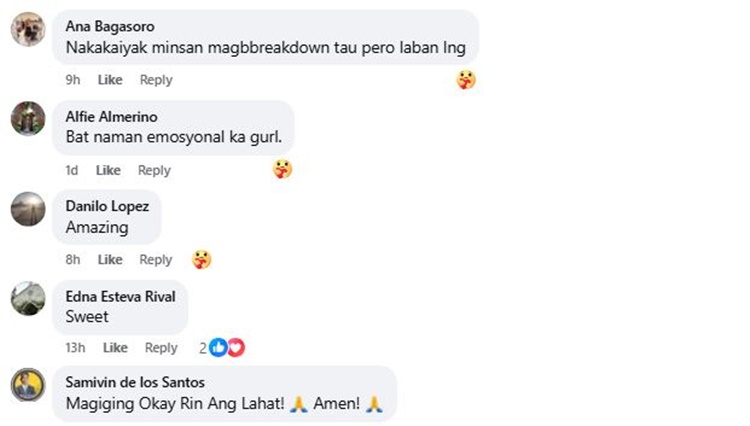The image size is (750, 426).
Task: Reply to Ana Bagasoro's comment
Action: 156,80
